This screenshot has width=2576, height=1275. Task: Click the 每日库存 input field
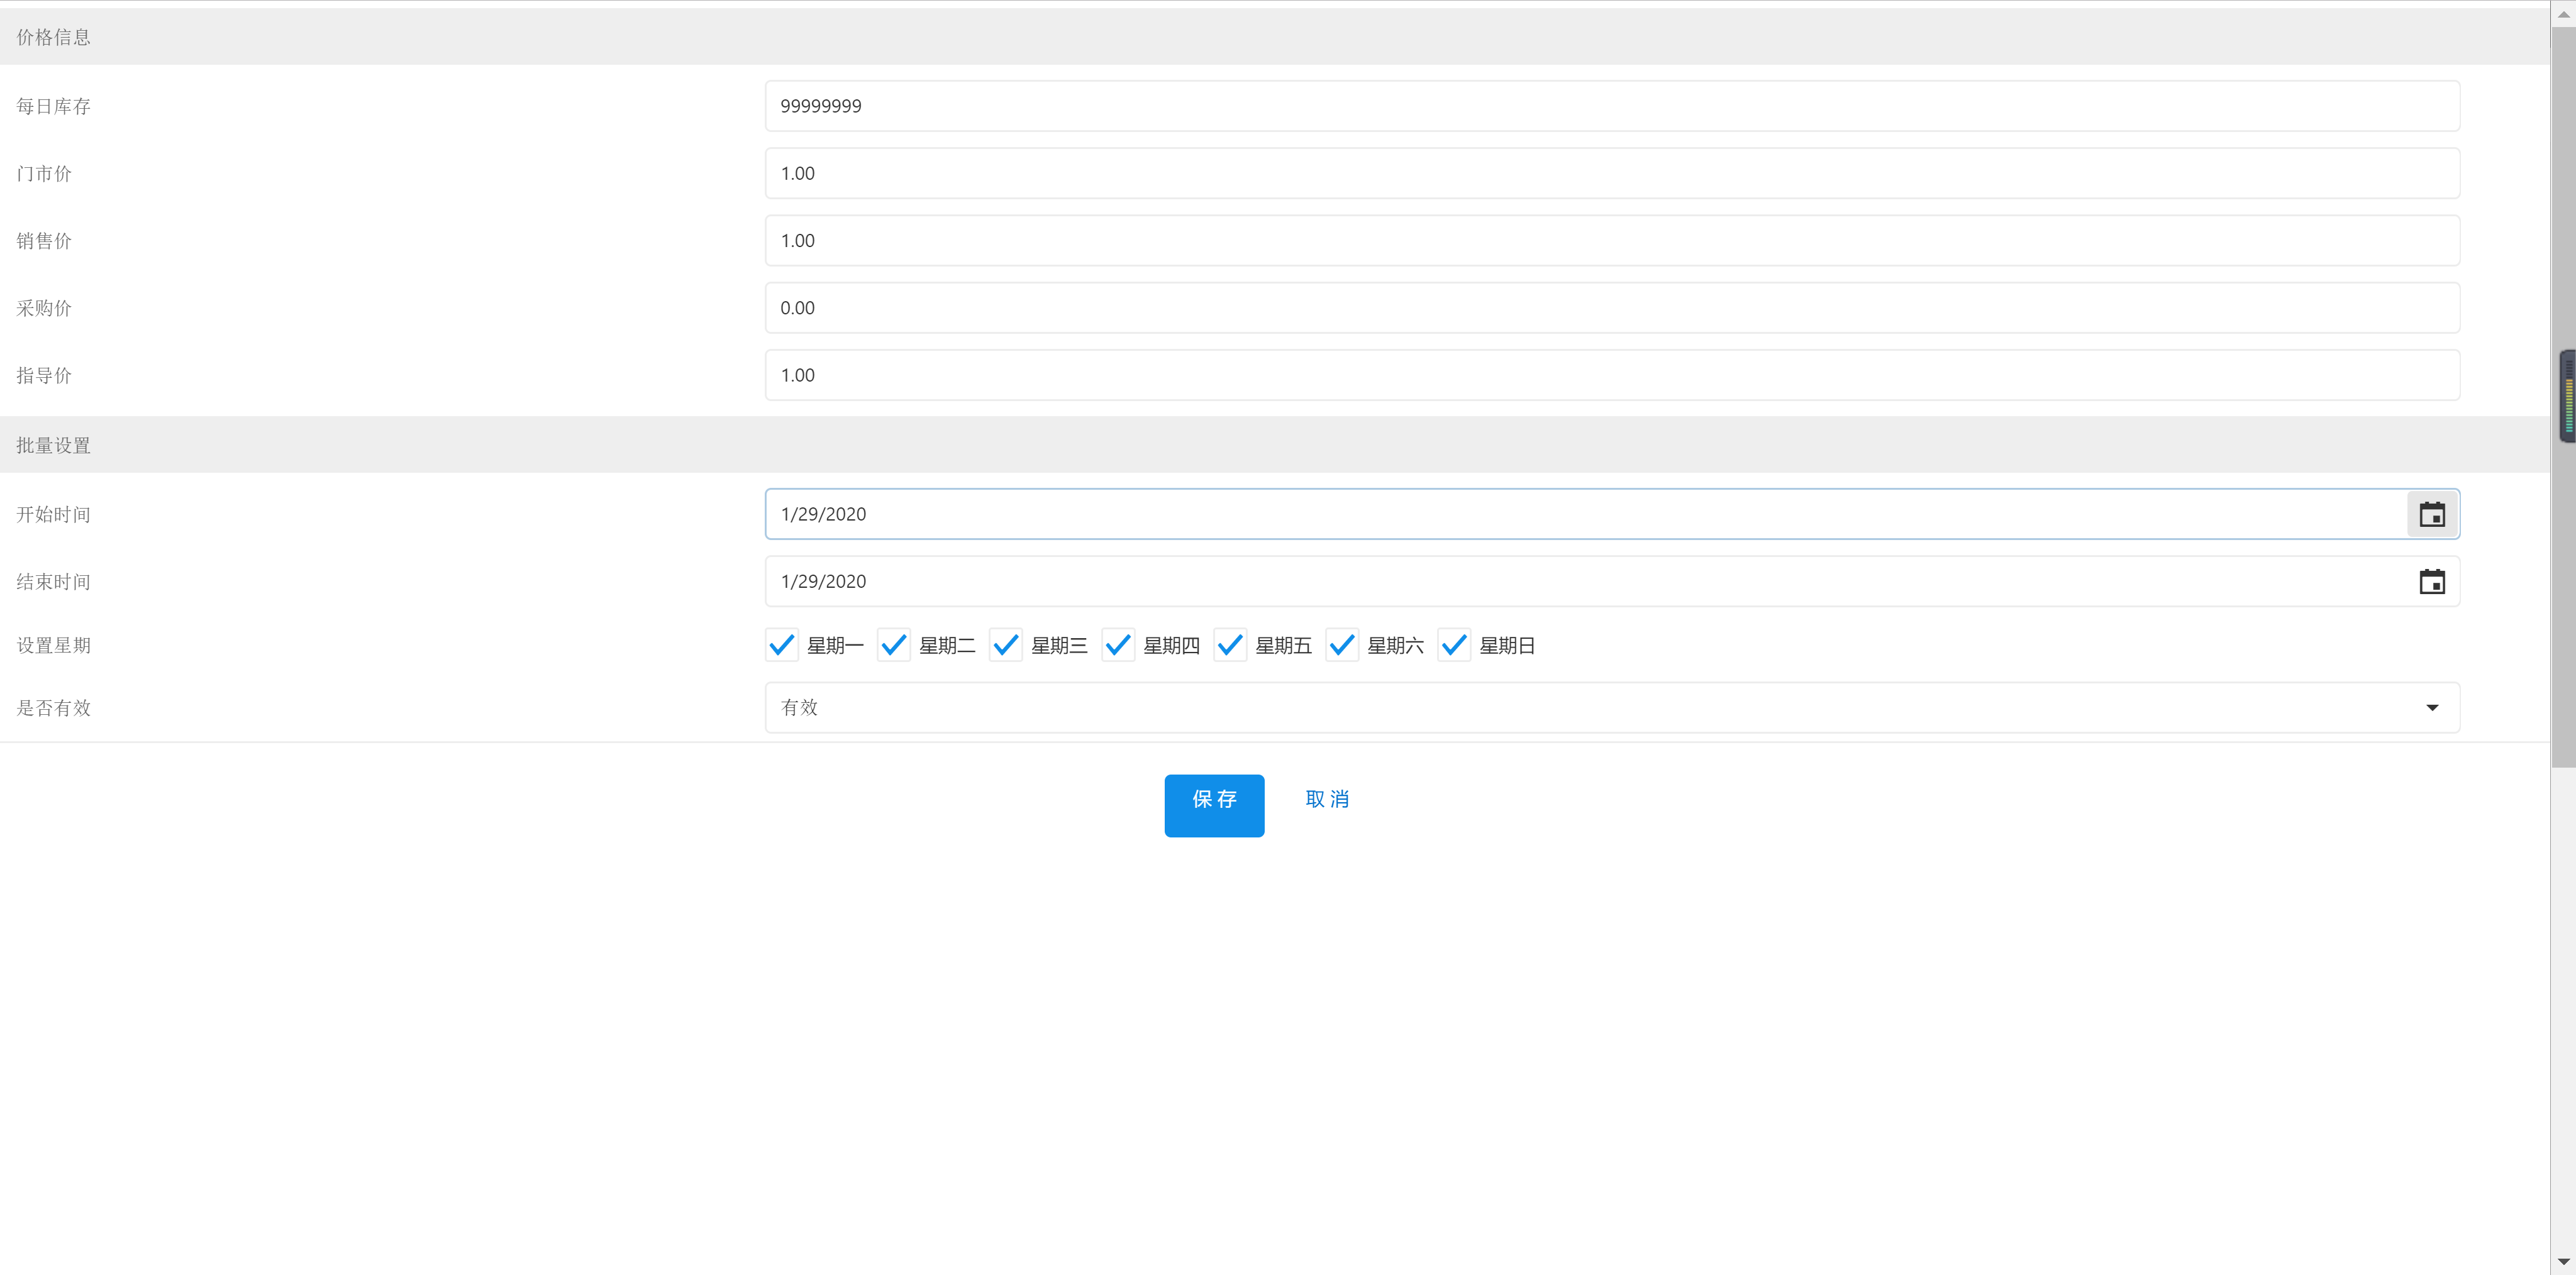(x=1611, y=106)
